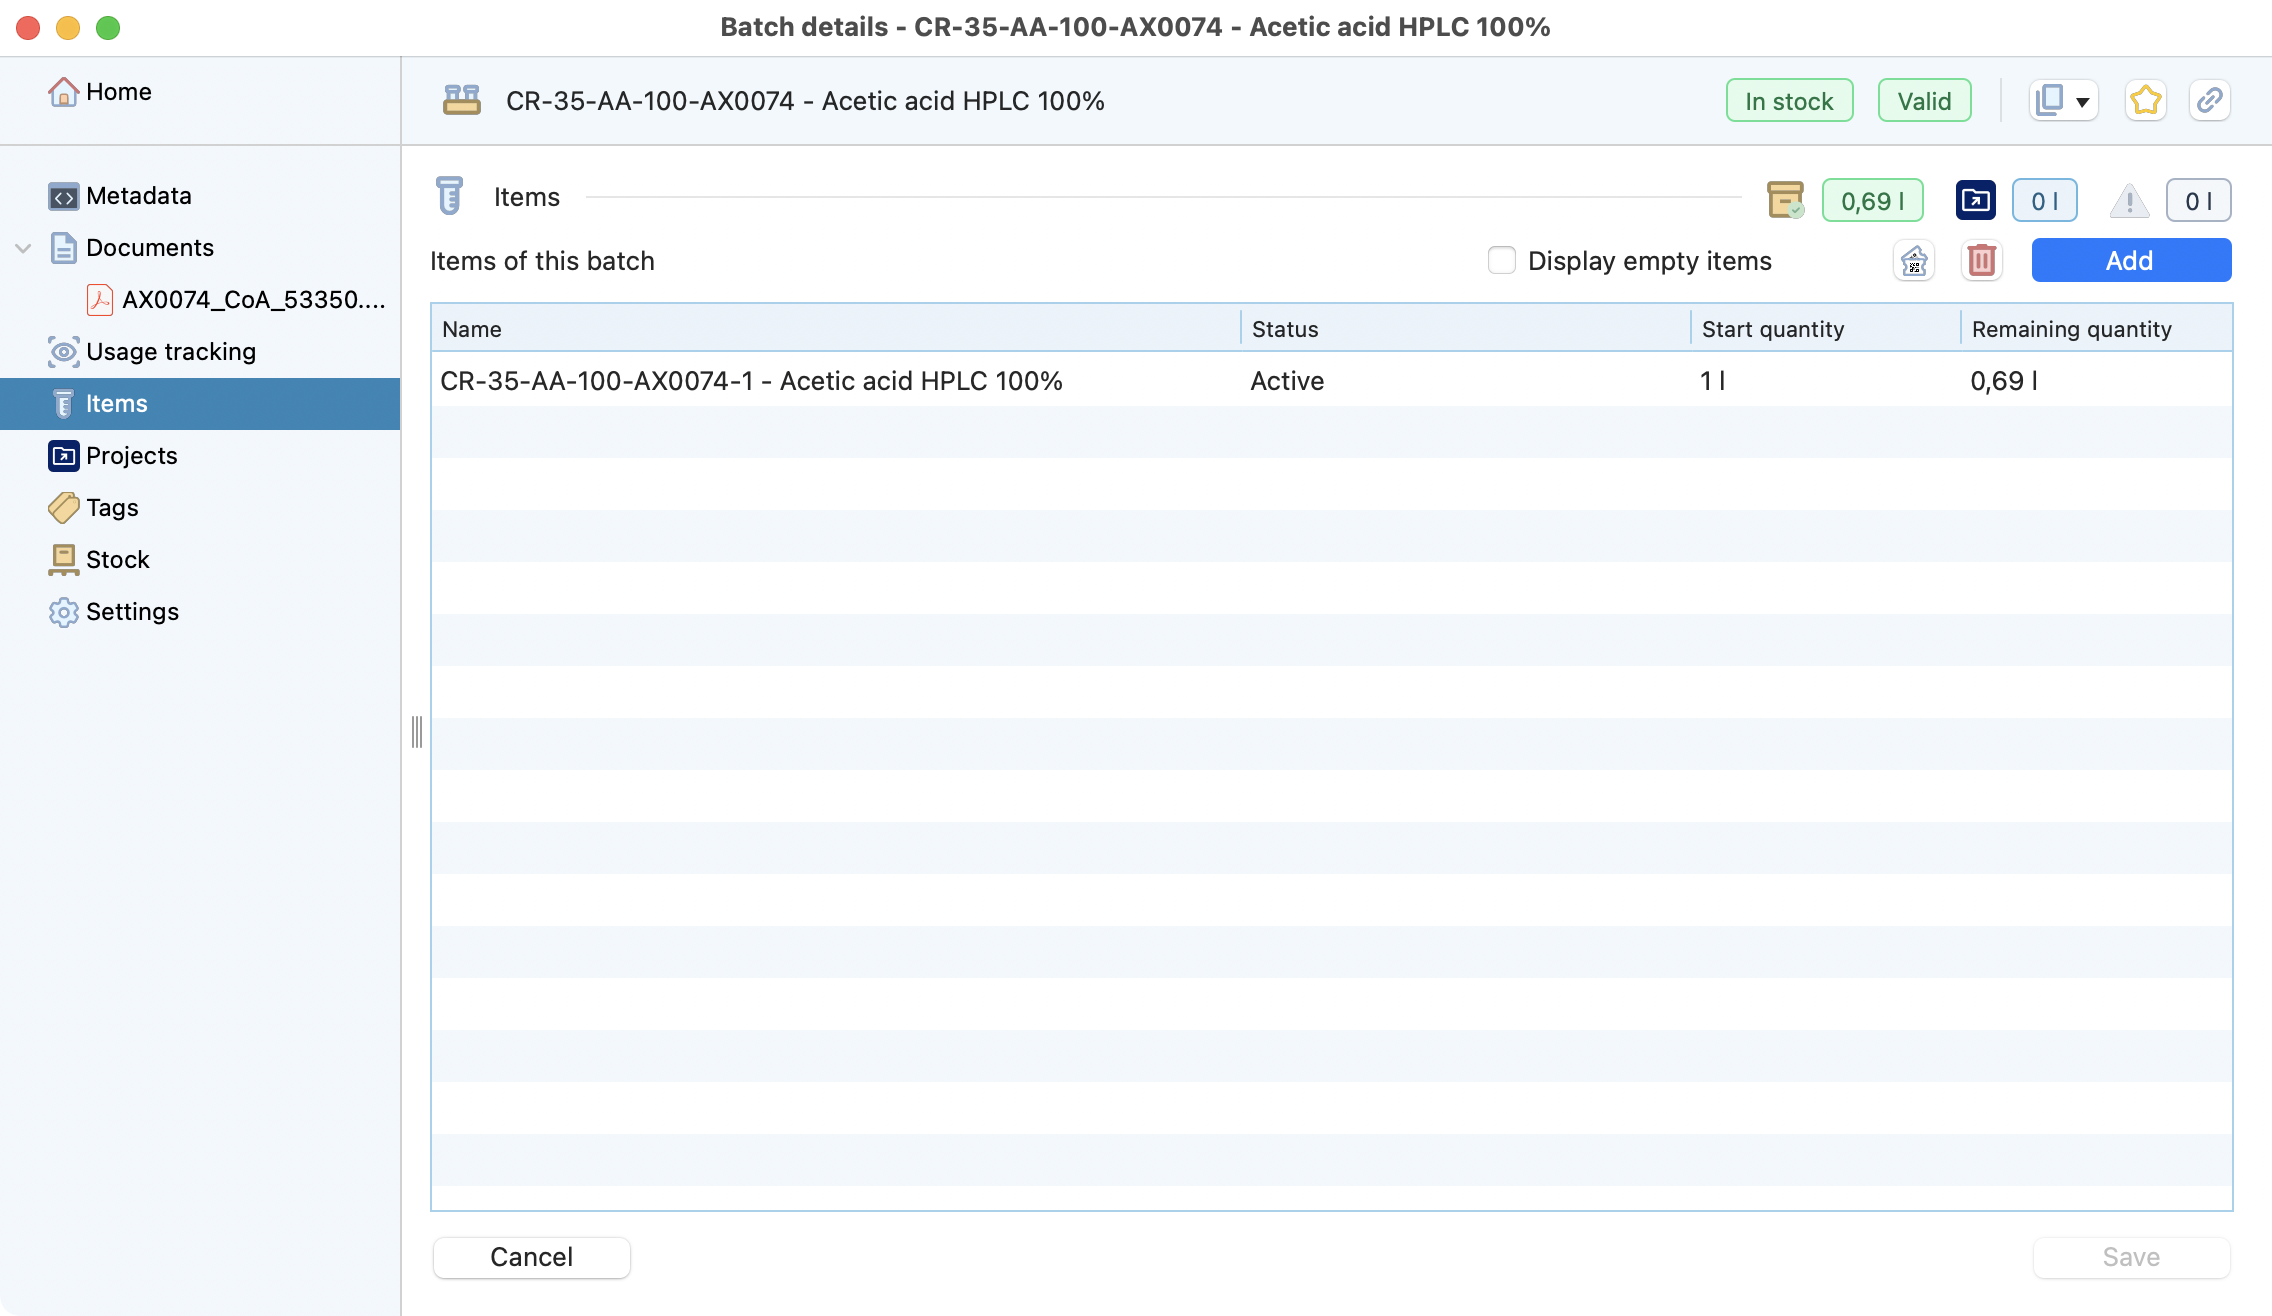Collapse the Documents tree node
The image size is (2272, 1316).
pyautogui.click(x=24, y=248)
